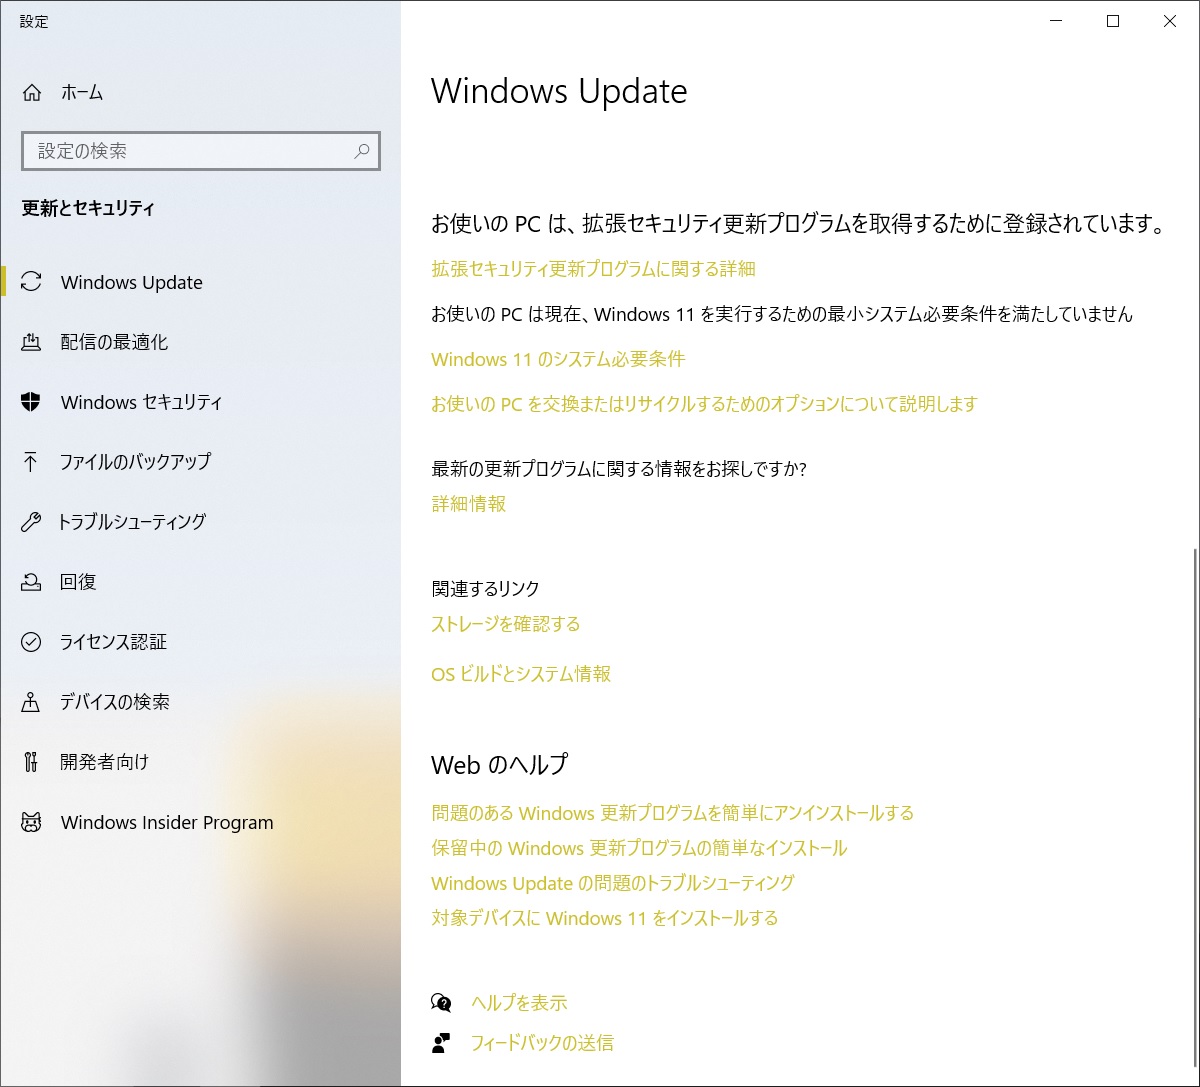This screenshot has width=1200, height=1087.
Task: Click the デバイスの検索 locator icon
Action: 31,702
